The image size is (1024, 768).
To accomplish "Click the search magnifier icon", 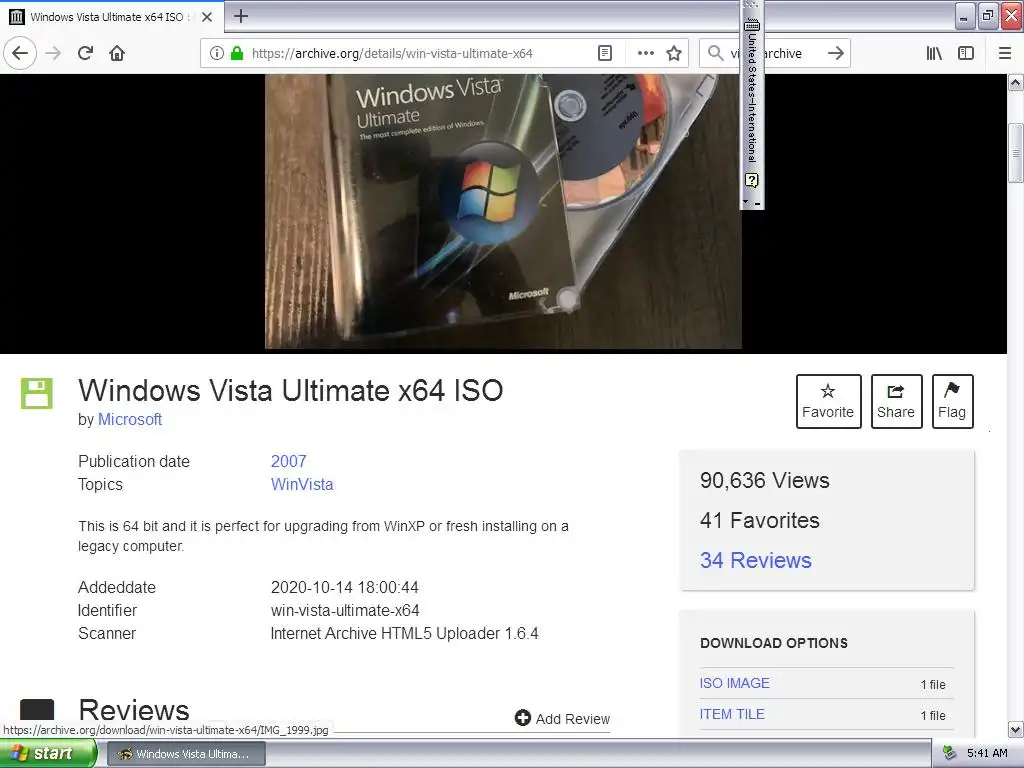I will (x=716, y=54).
